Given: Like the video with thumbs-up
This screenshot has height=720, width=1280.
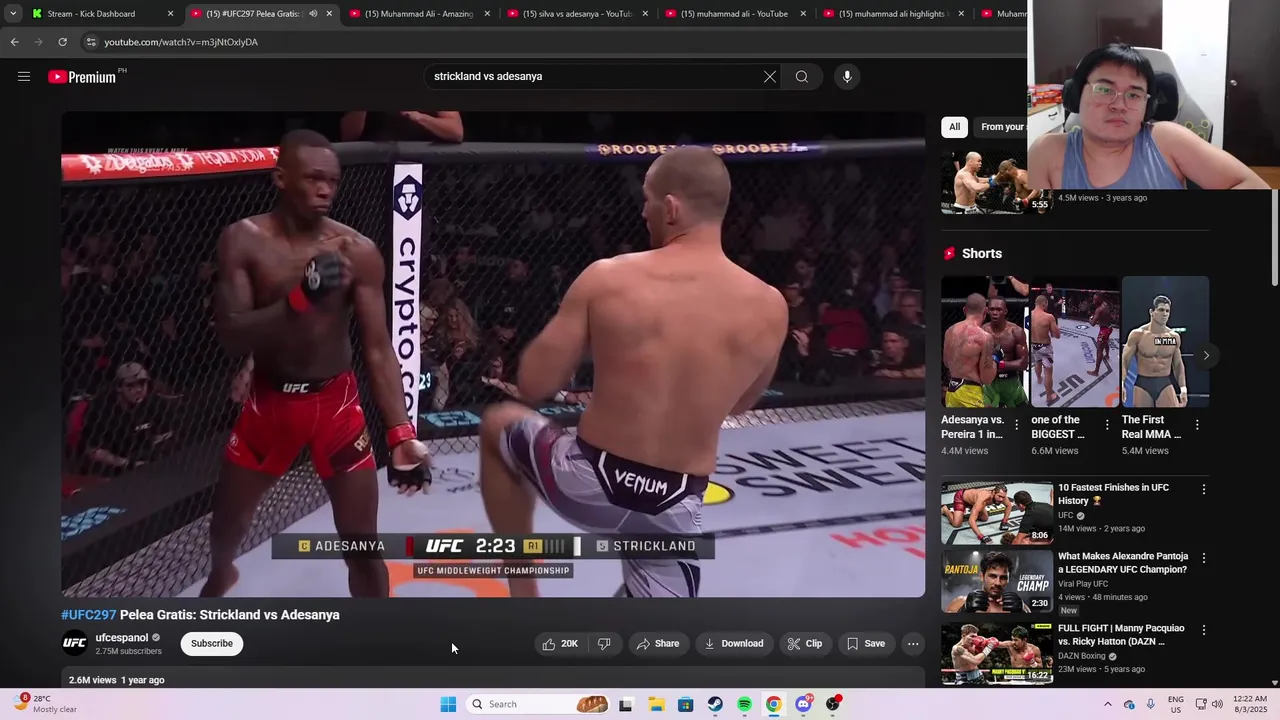Looking at the screenshot, I should (x=560, y=644).
